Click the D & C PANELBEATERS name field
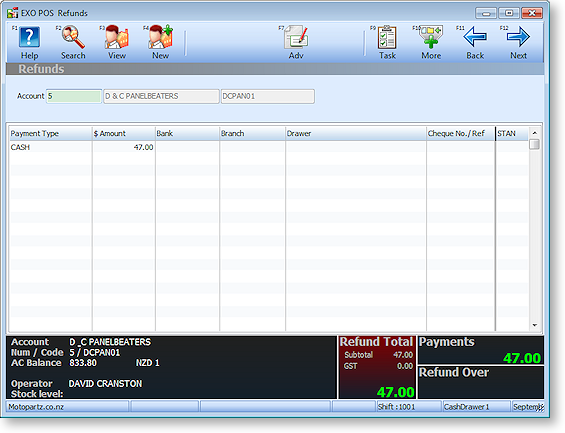This screenshot has width=565, height=433. (161, 96)
